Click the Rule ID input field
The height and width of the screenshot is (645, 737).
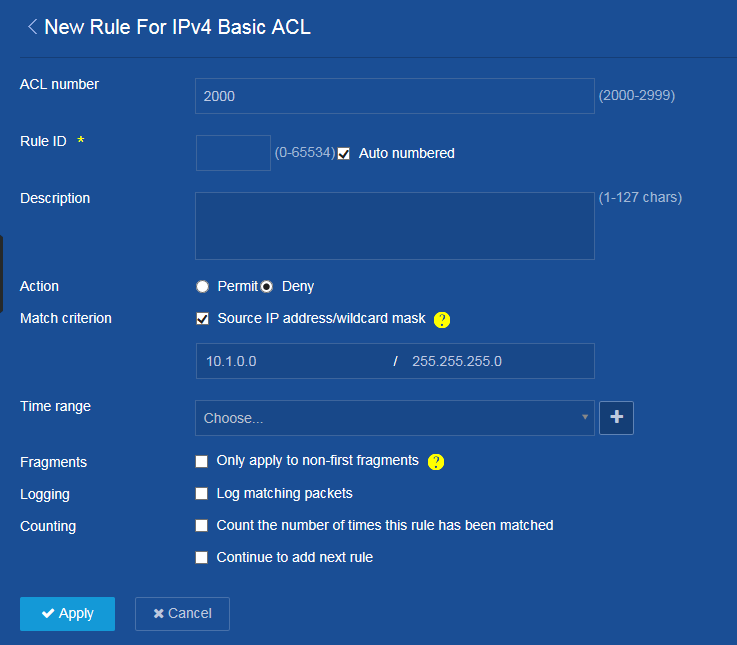click(233, 153)
